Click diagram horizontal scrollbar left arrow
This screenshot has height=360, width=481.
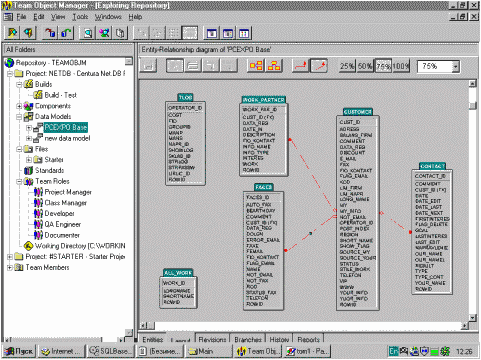click(143, 325)
